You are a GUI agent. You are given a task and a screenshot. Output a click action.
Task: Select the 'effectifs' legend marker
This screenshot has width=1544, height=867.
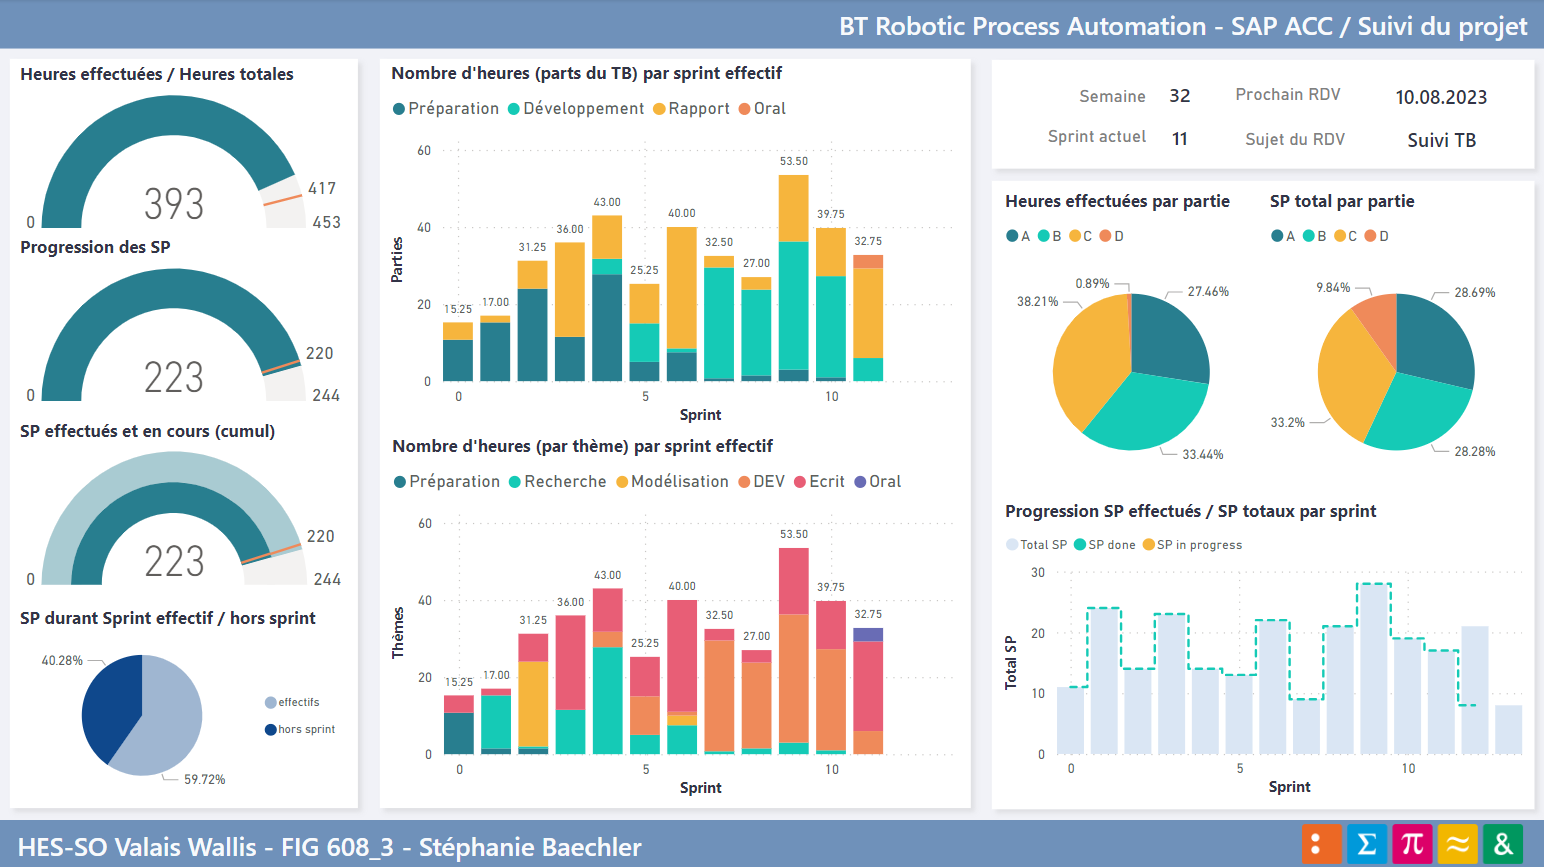pos(270,703)
